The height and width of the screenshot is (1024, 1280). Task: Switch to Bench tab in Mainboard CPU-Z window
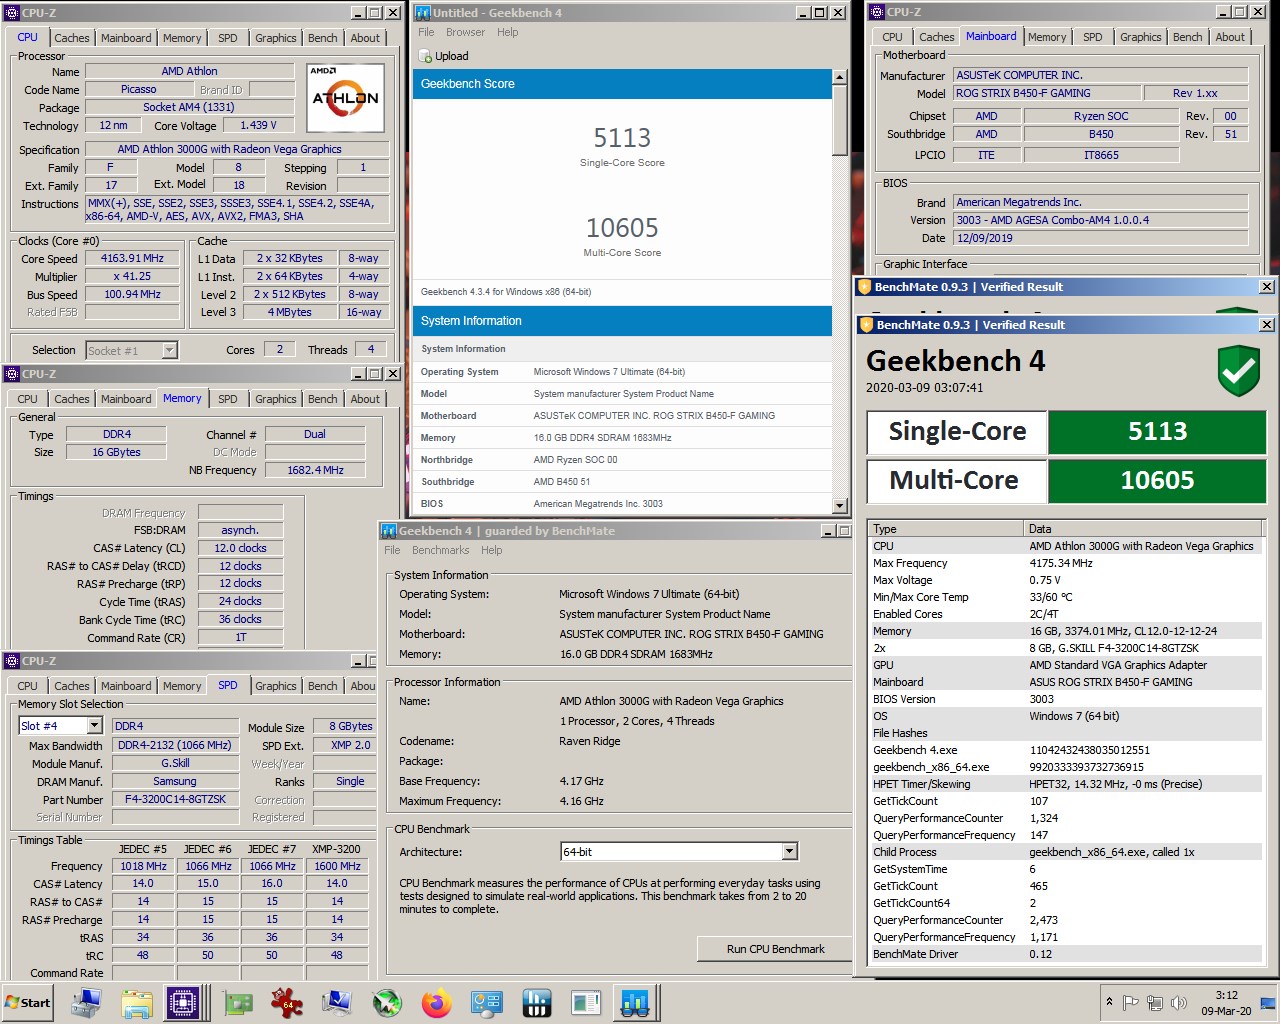pos(1187,37)
